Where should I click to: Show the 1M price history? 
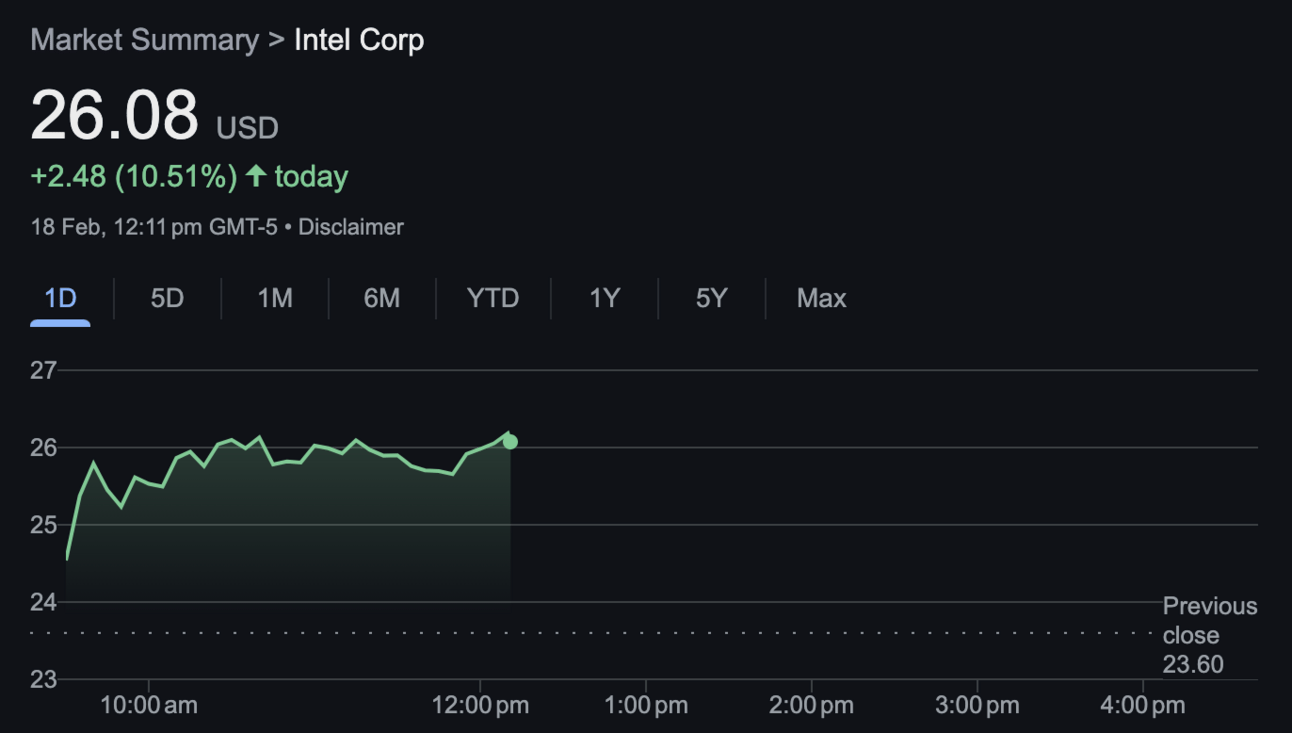pyautogui.click(x=275, y=298)
